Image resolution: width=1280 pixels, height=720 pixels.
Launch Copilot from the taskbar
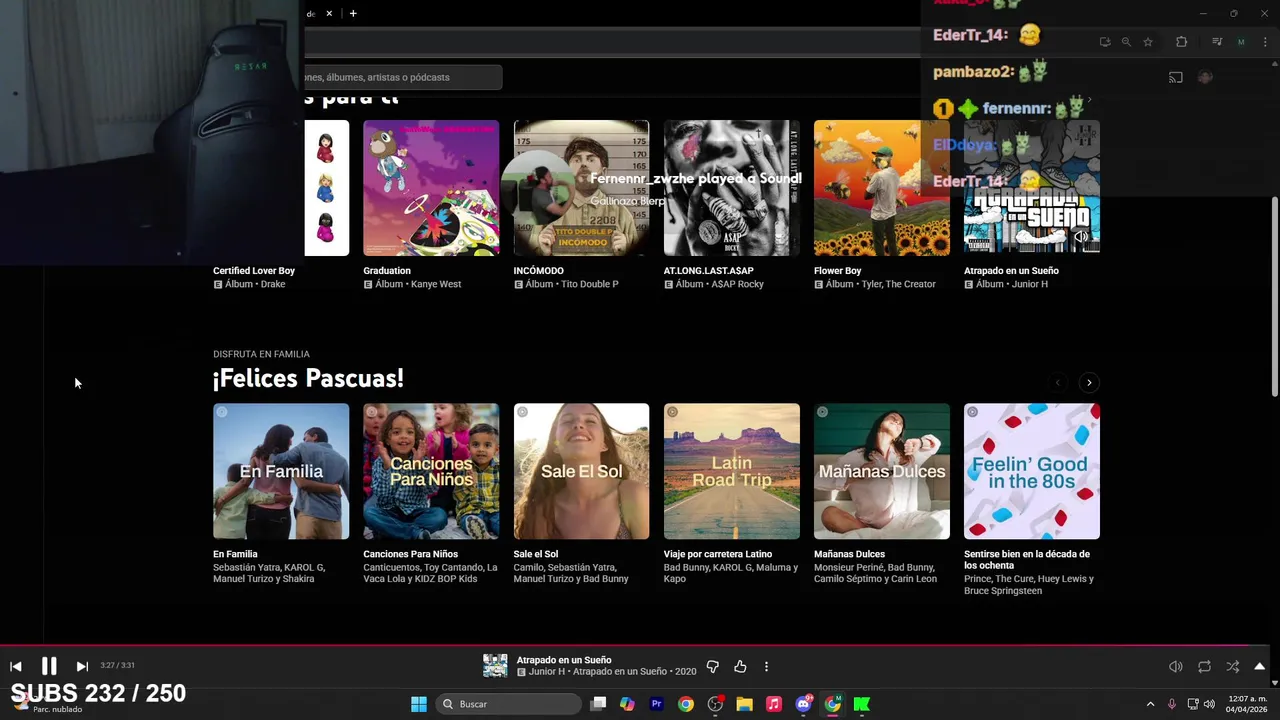click(627, 704)
